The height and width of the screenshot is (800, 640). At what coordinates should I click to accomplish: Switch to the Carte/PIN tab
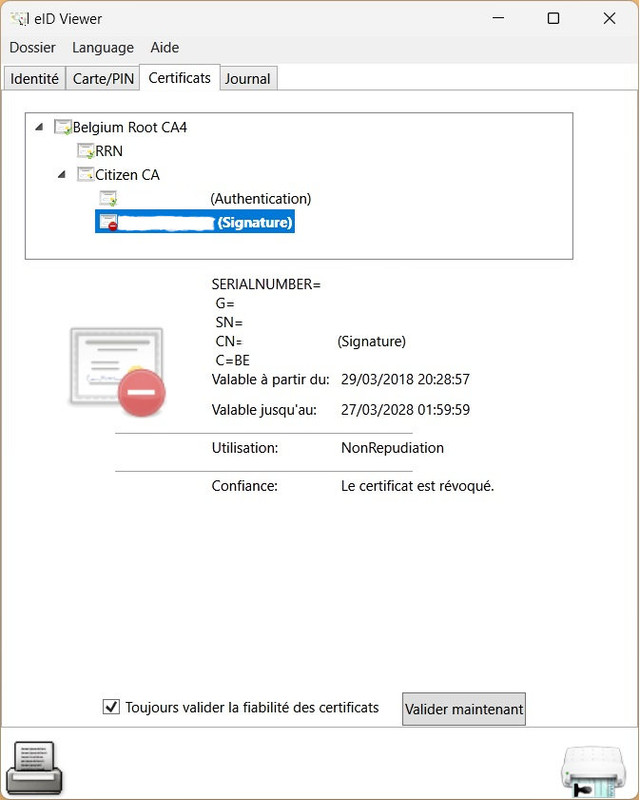(x=103, y=79)
